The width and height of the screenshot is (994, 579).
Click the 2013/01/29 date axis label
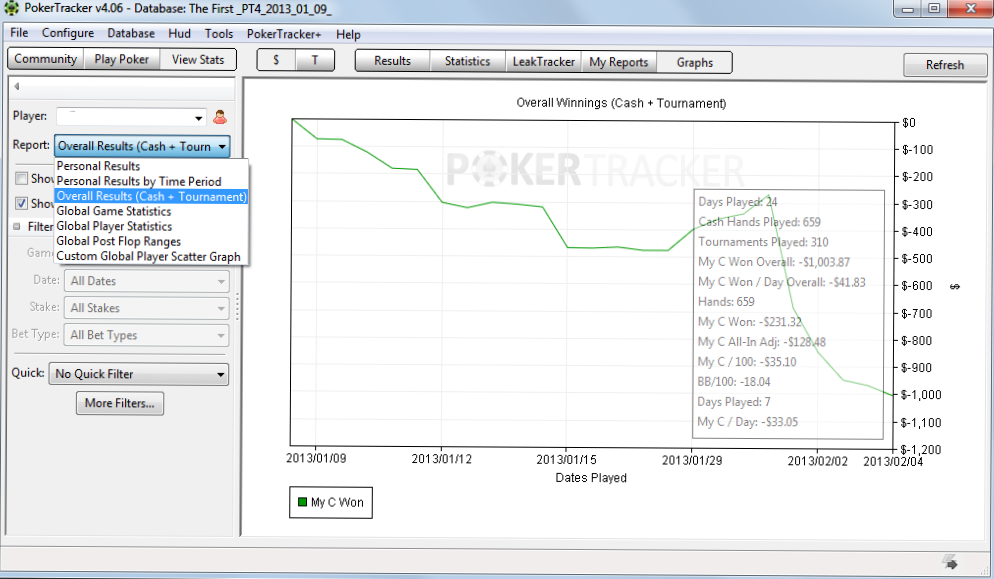pyautogui.click(x=692, y=460)
